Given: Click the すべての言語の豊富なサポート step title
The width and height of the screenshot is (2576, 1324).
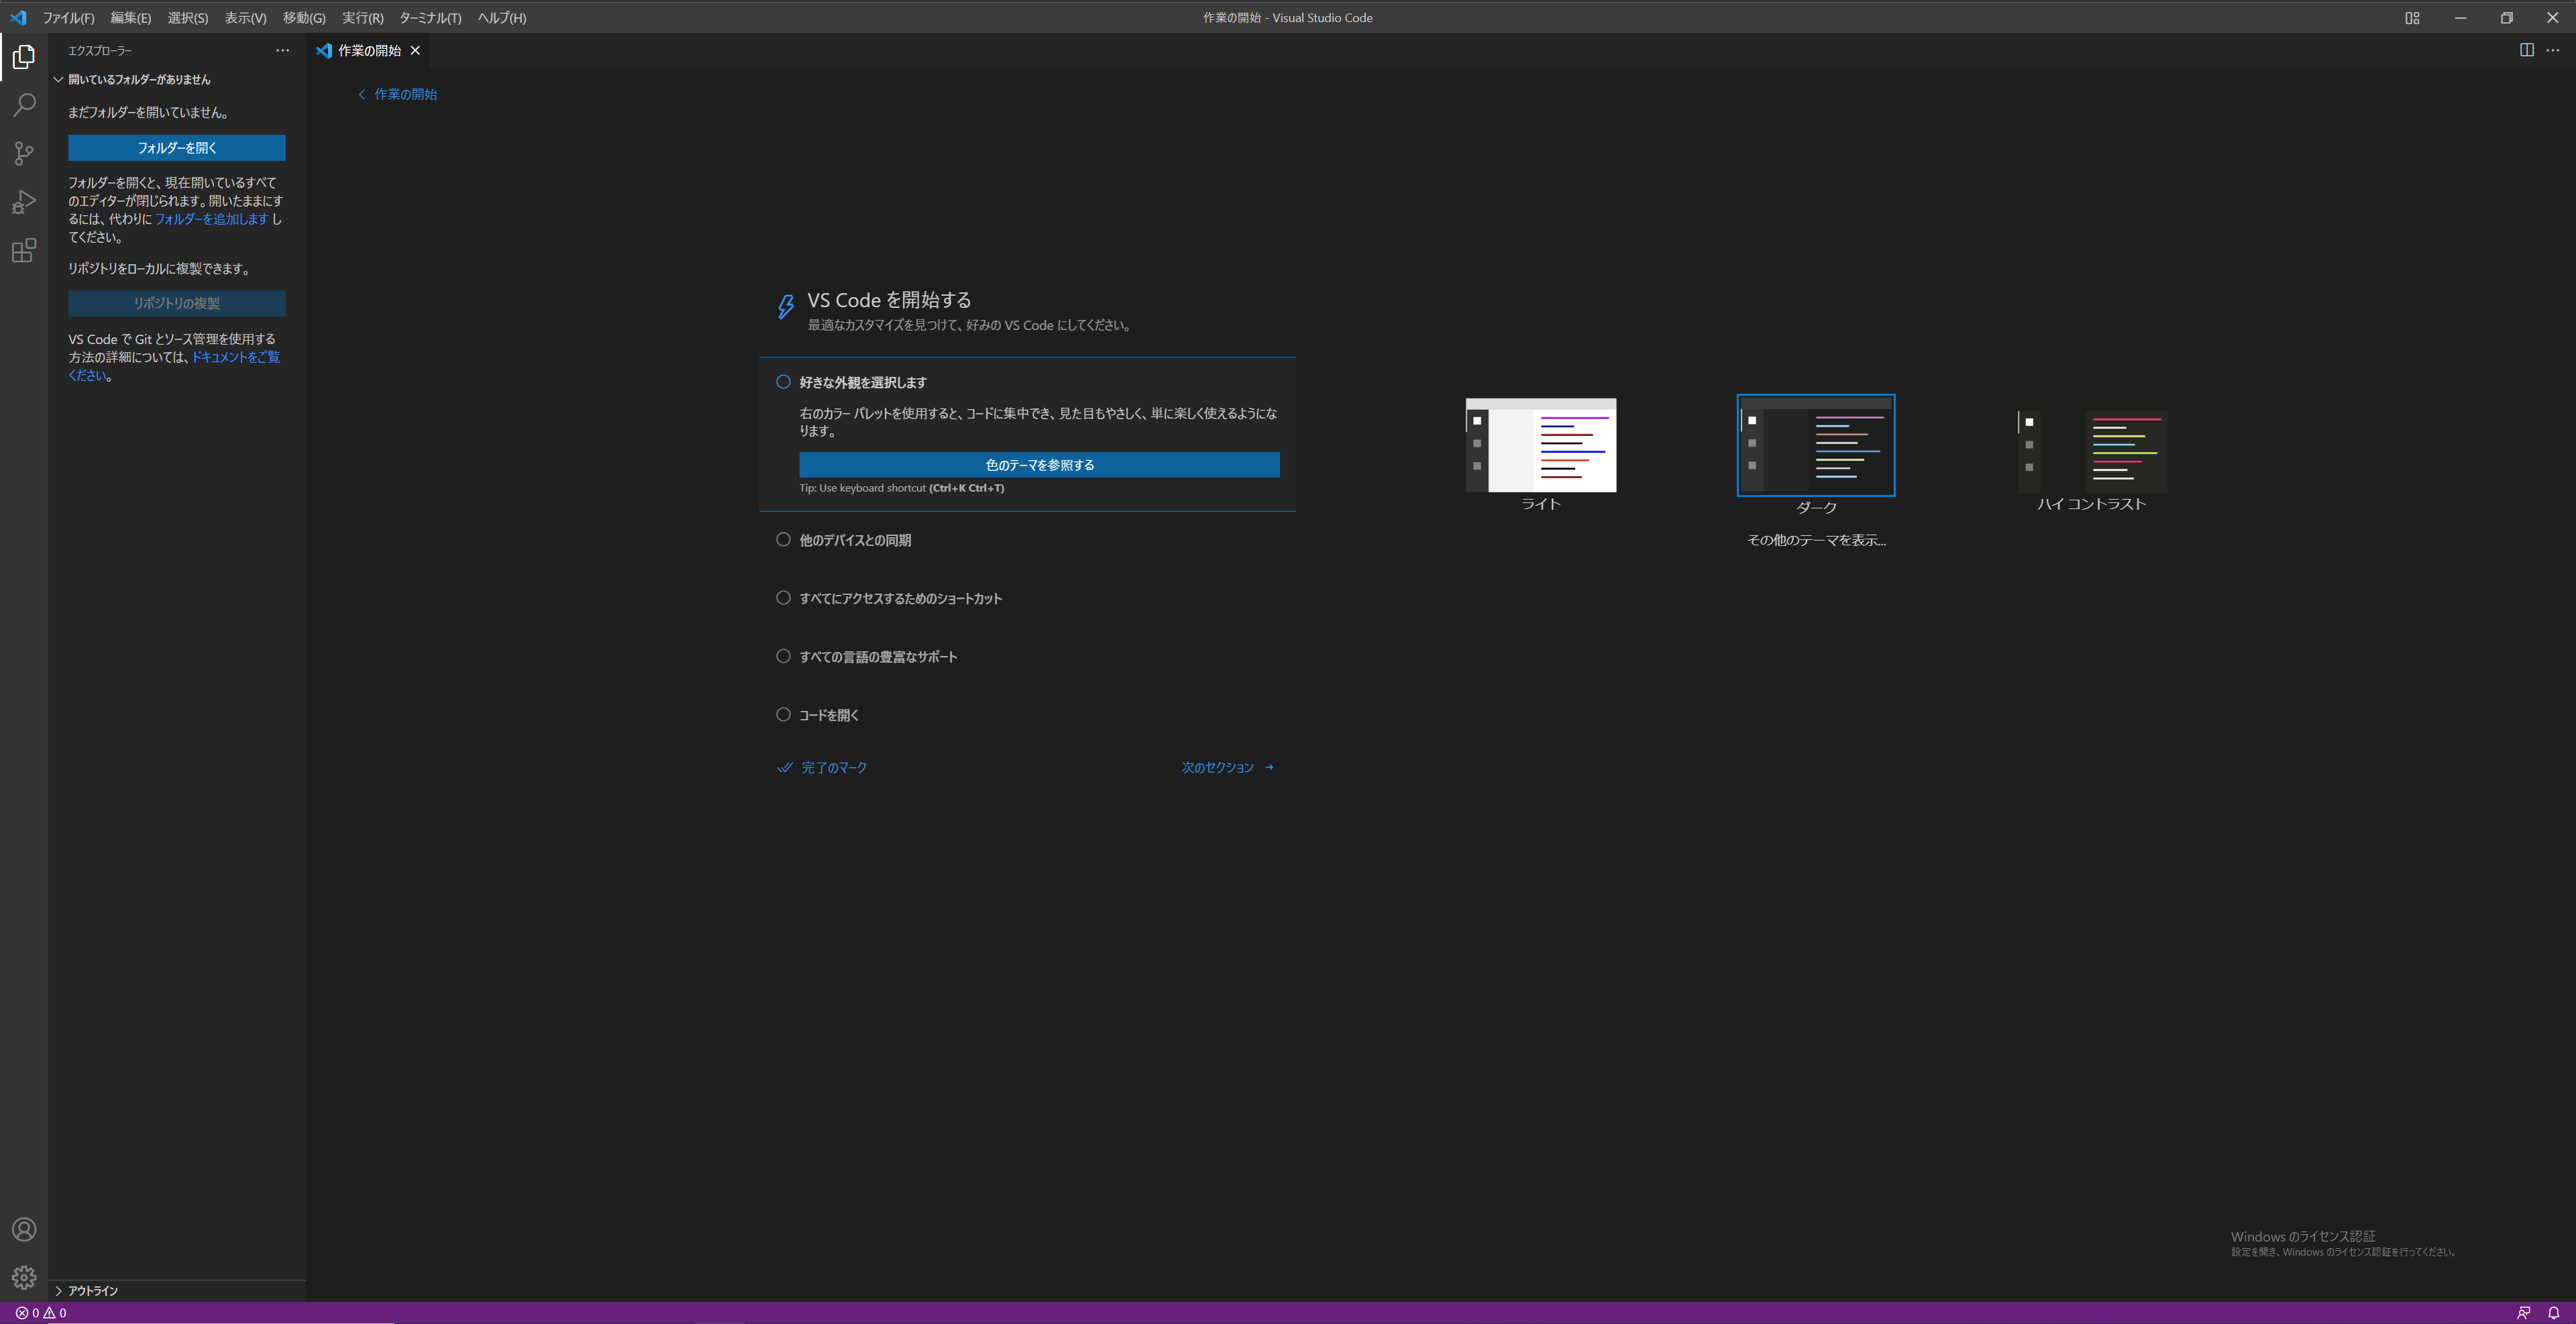Looking at the screenshot, I should [878, 657].
